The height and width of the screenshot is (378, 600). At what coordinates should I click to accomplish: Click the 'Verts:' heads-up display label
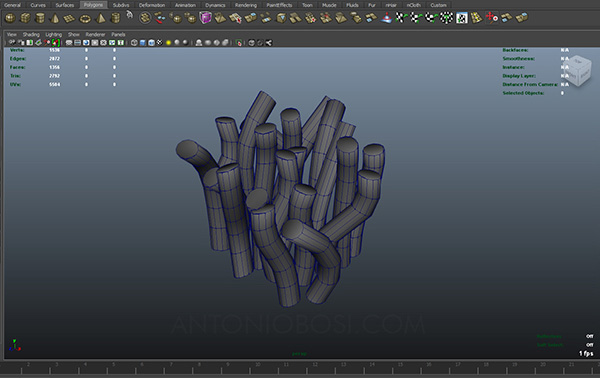coord(17,50)
